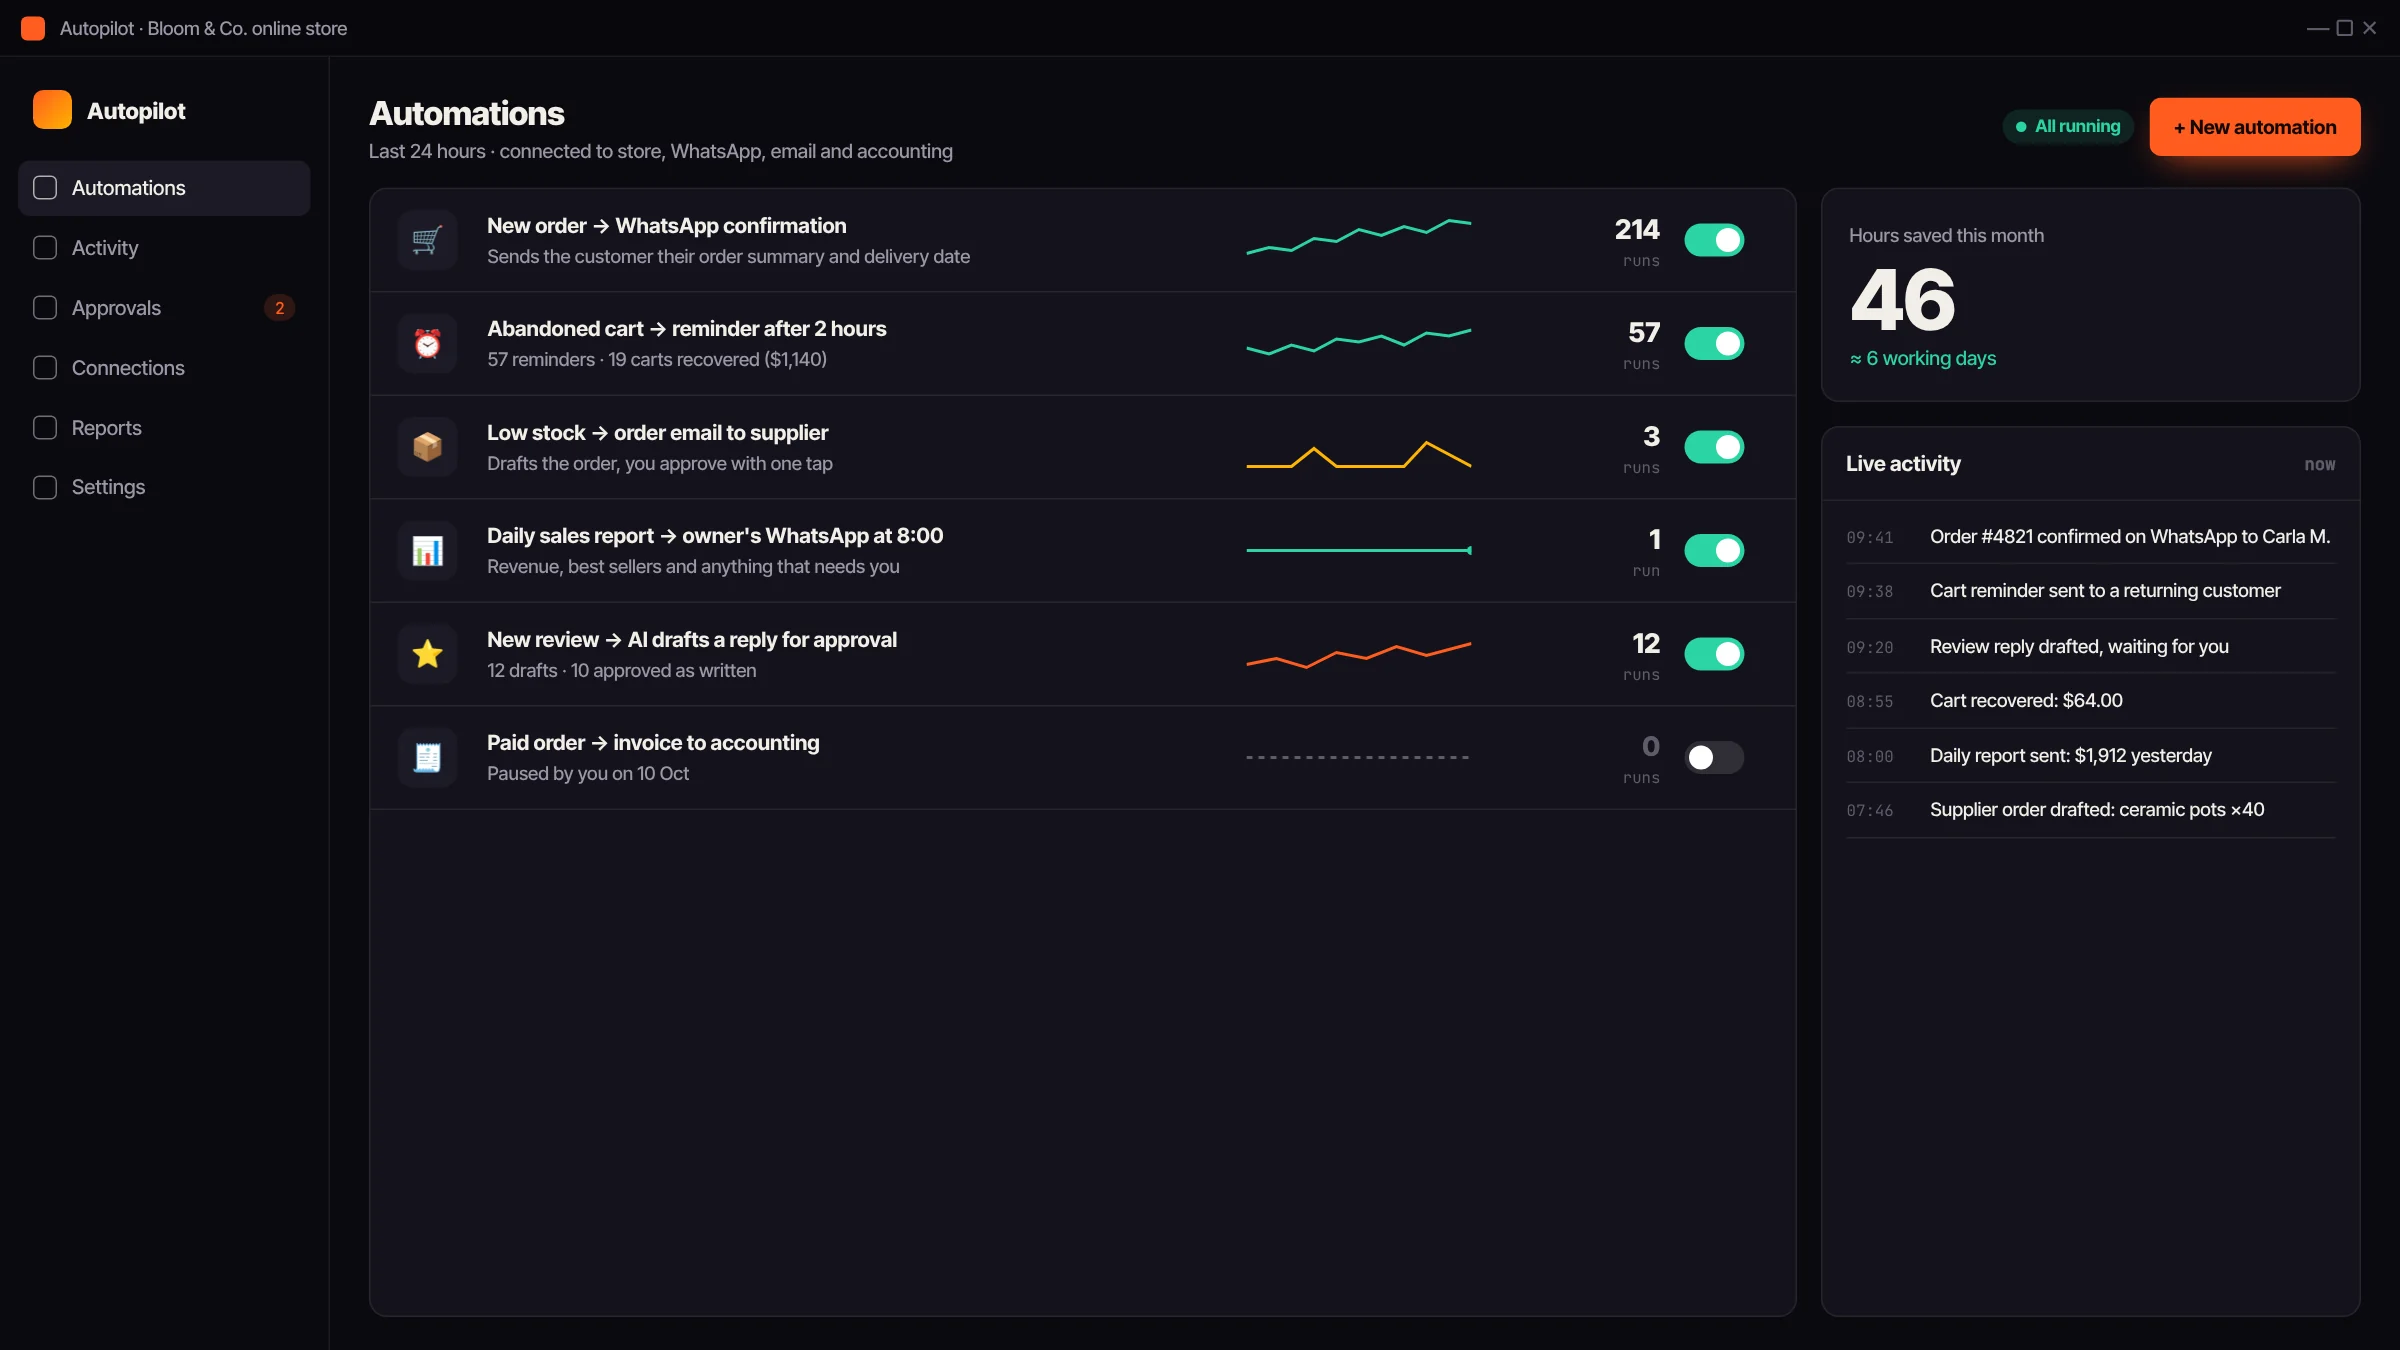This screenshot has height=1350, width=2400.
Task: Disable the New order WhatsApp confirmation toggle
Action: coord(1714,240)
